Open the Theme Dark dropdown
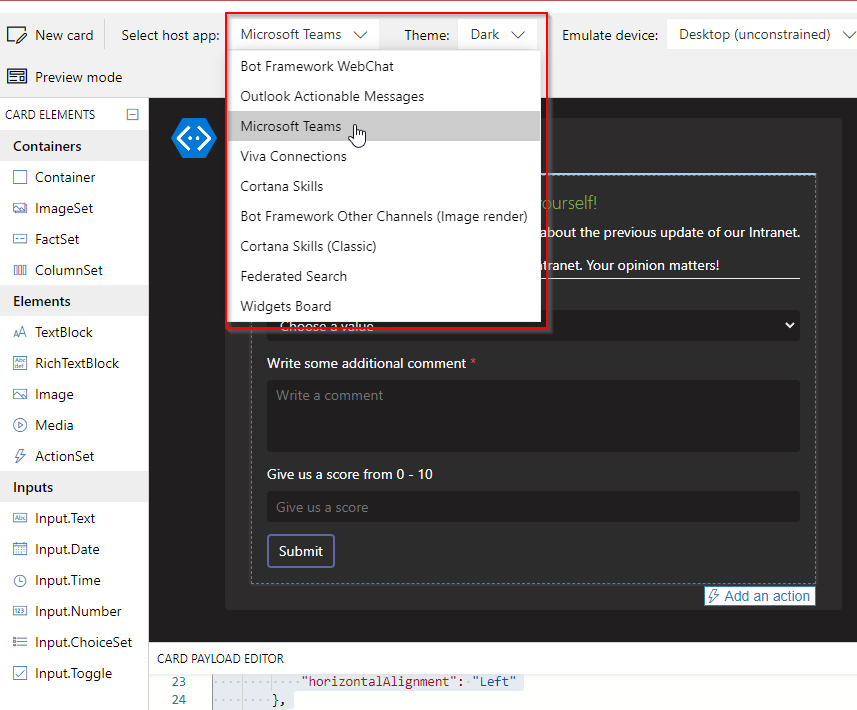 (496, 34)
